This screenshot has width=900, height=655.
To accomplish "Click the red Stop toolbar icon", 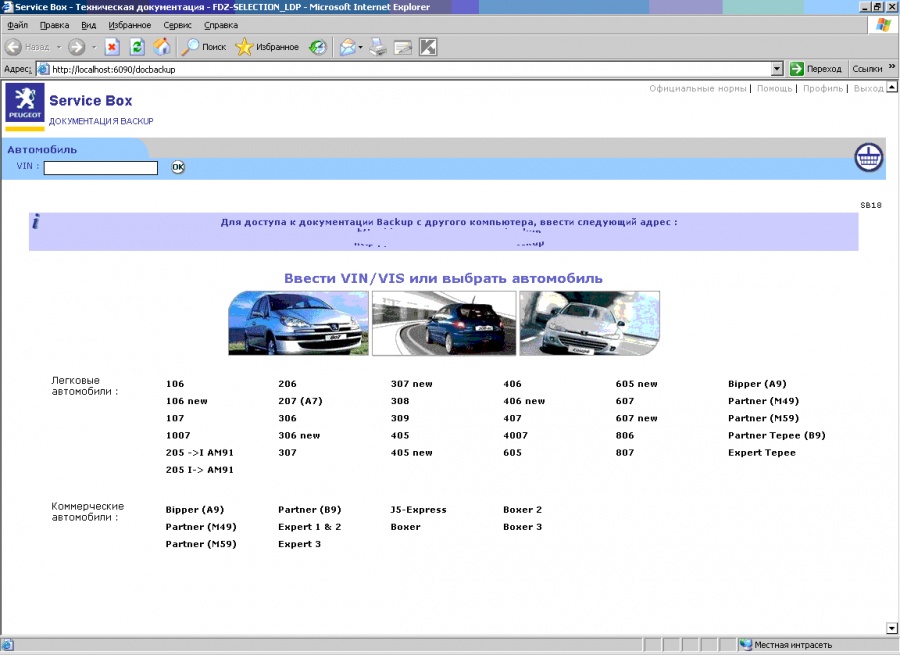I will pyautogui.click(x=112, y=47).
